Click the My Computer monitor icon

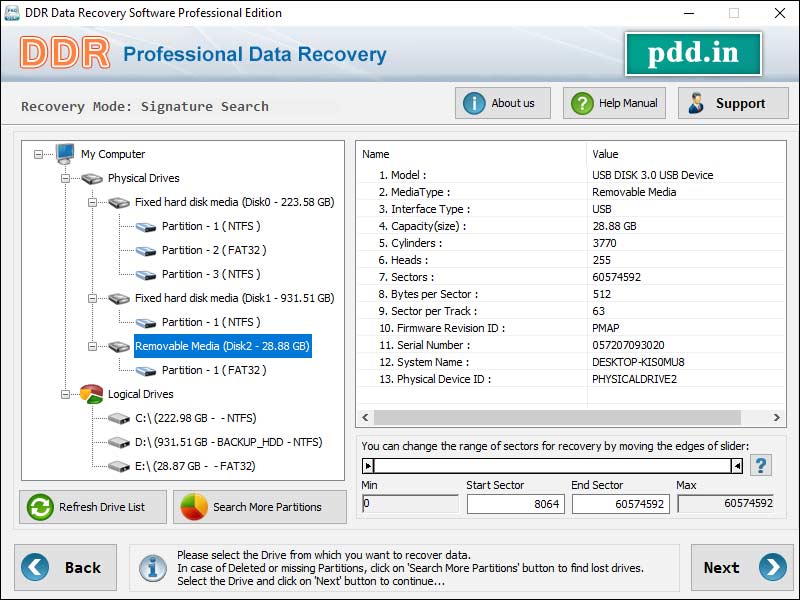(x=65, y=154)
